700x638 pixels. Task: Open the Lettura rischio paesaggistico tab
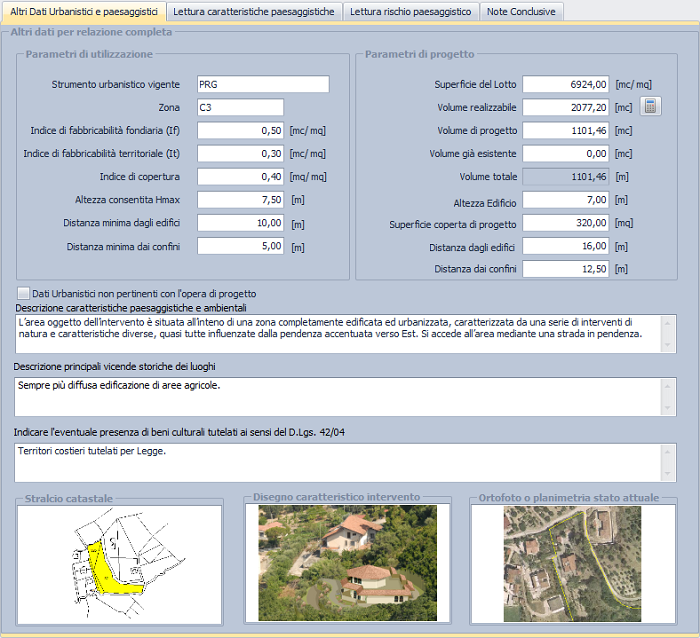tap(410, 11)
